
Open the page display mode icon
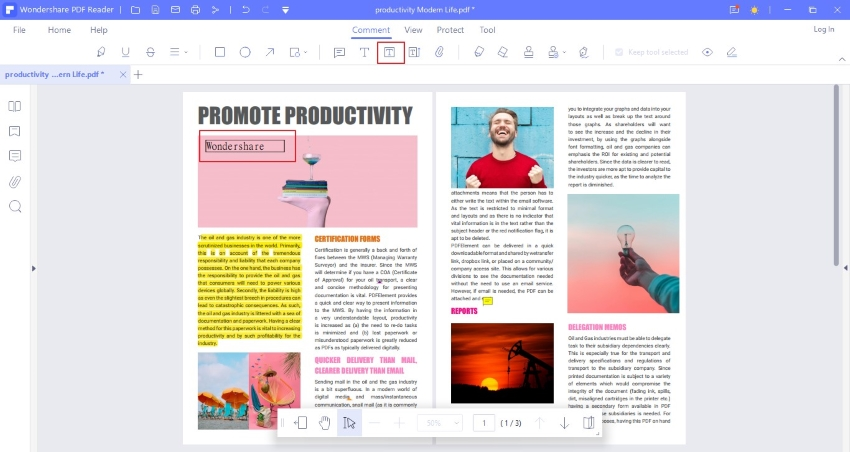(589, 423)
